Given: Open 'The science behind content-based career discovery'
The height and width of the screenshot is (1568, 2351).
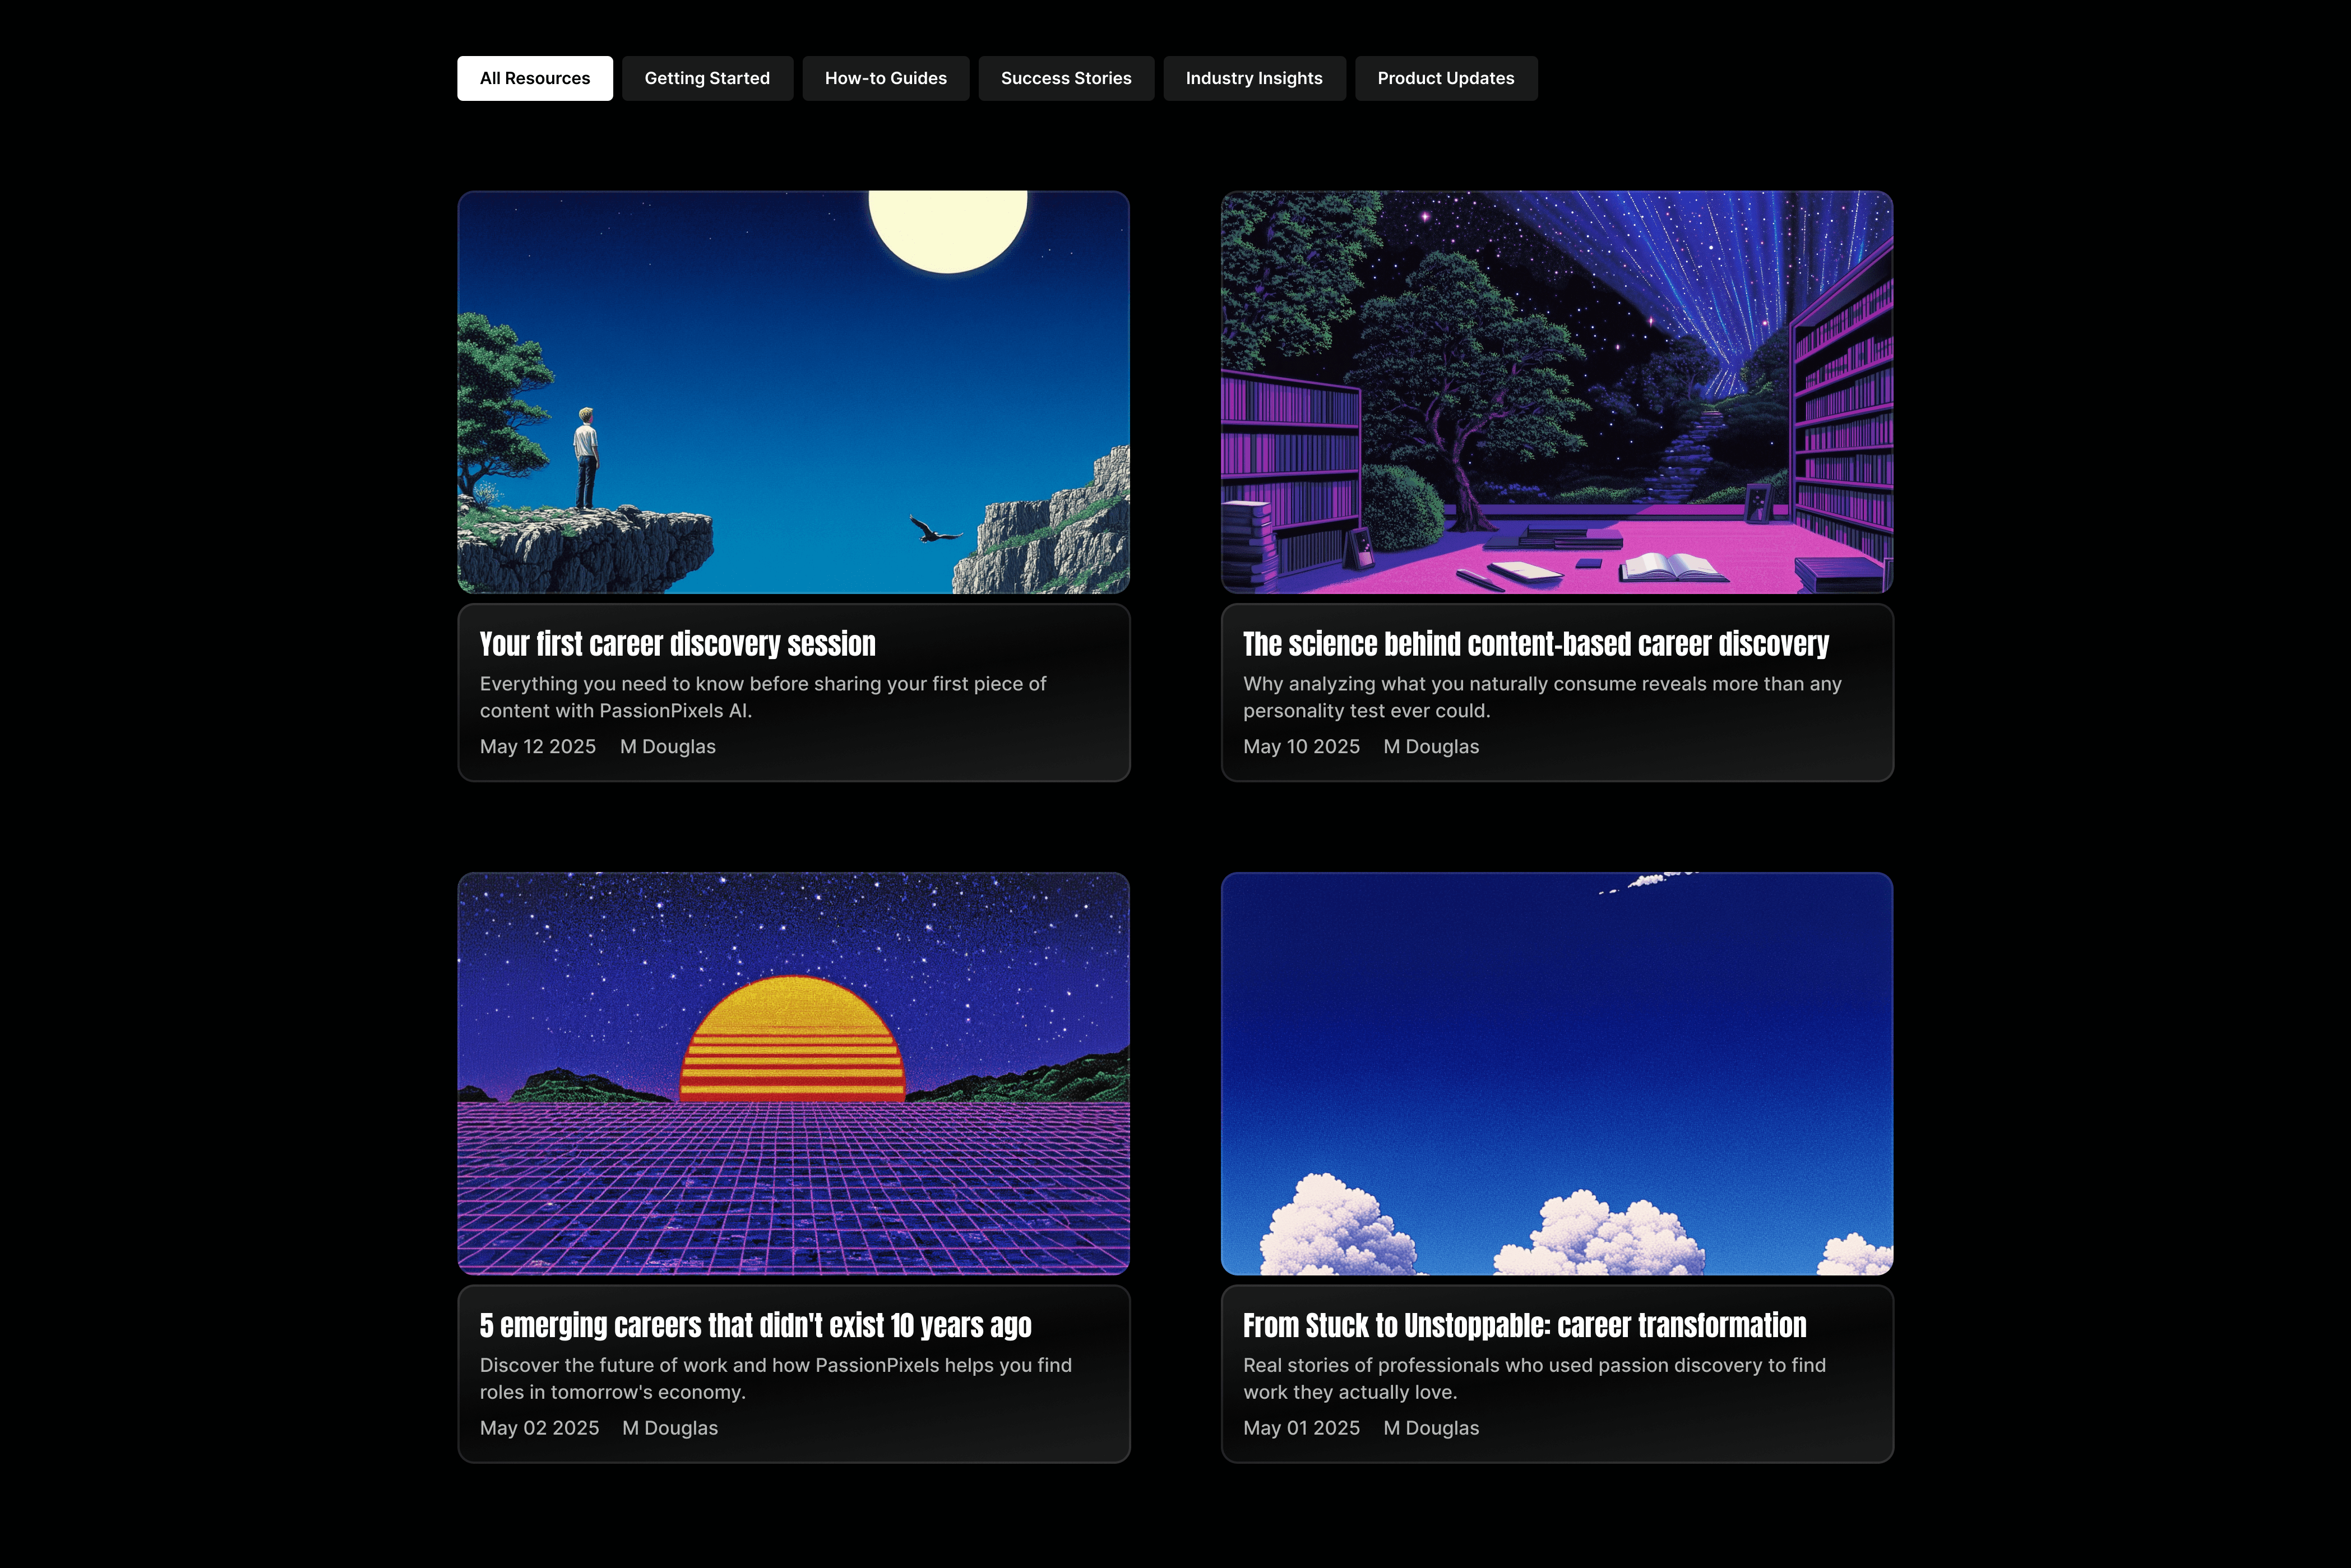Looking at the screenshot, I should (1536, 644).
